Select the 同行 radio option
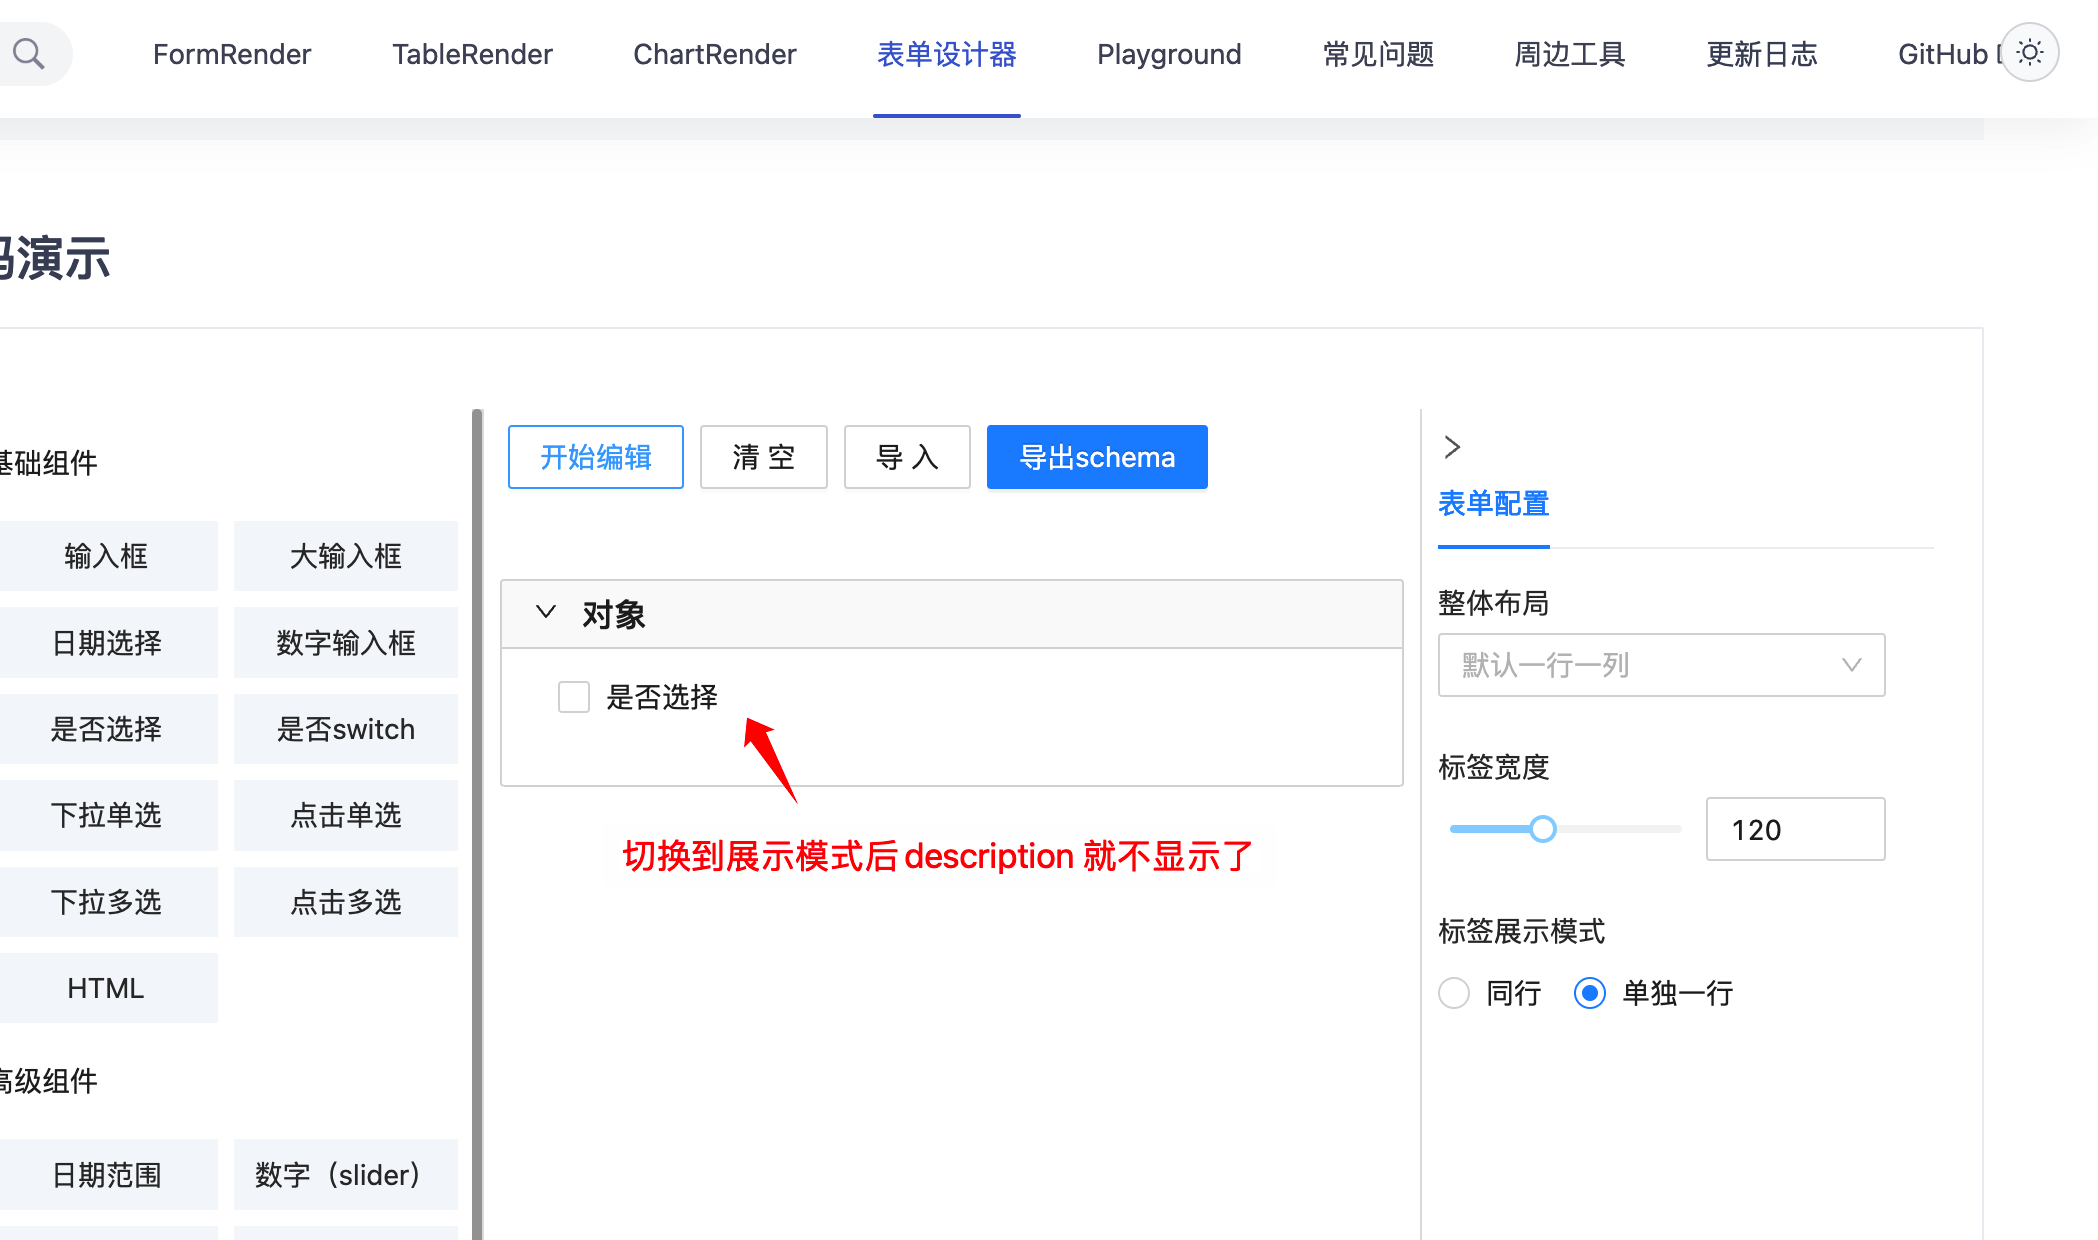Screen dimensions: 2098x1240 1454,993
